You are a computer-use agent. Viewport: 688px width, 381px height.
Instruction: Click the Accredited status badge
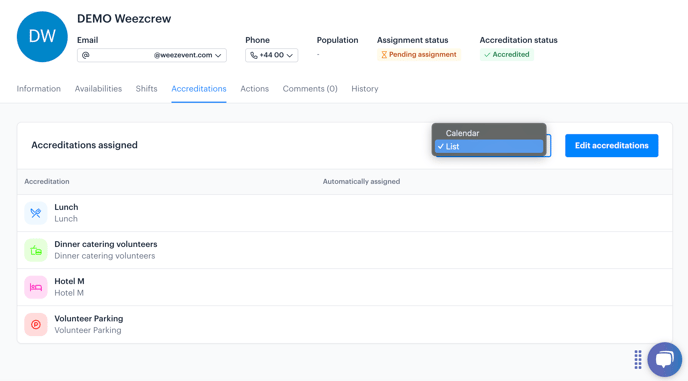[x=507, y=55]
